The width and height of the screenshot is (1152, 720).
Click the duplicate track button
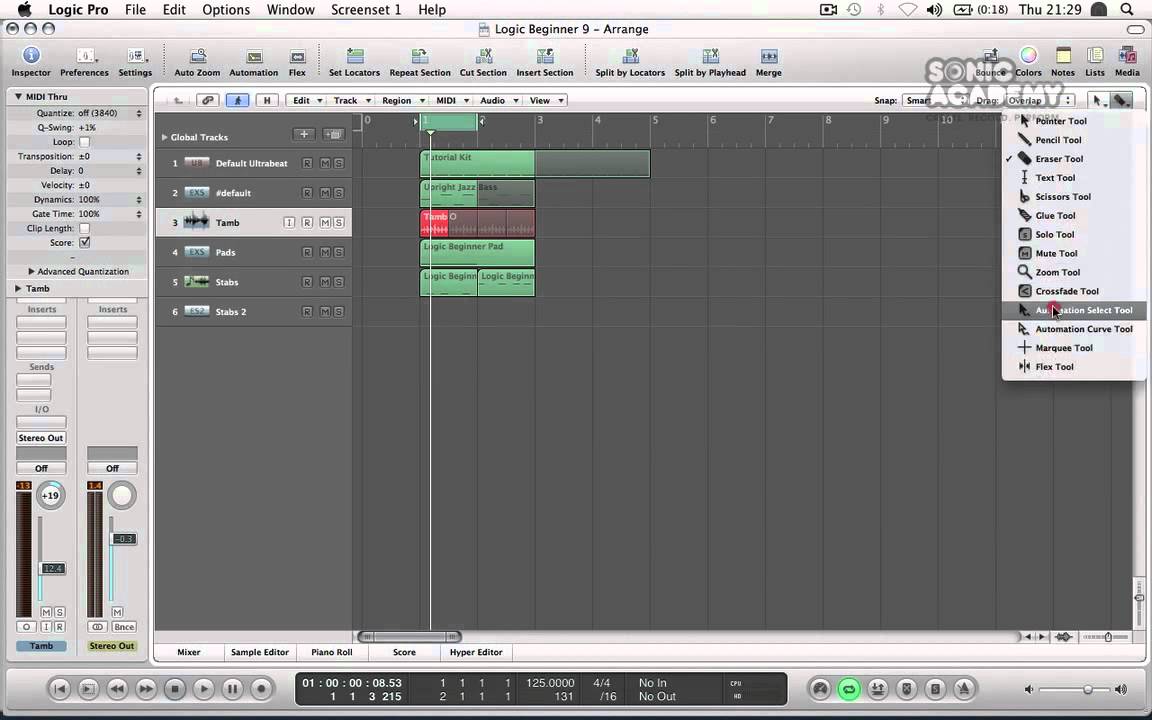pos(334,134)
